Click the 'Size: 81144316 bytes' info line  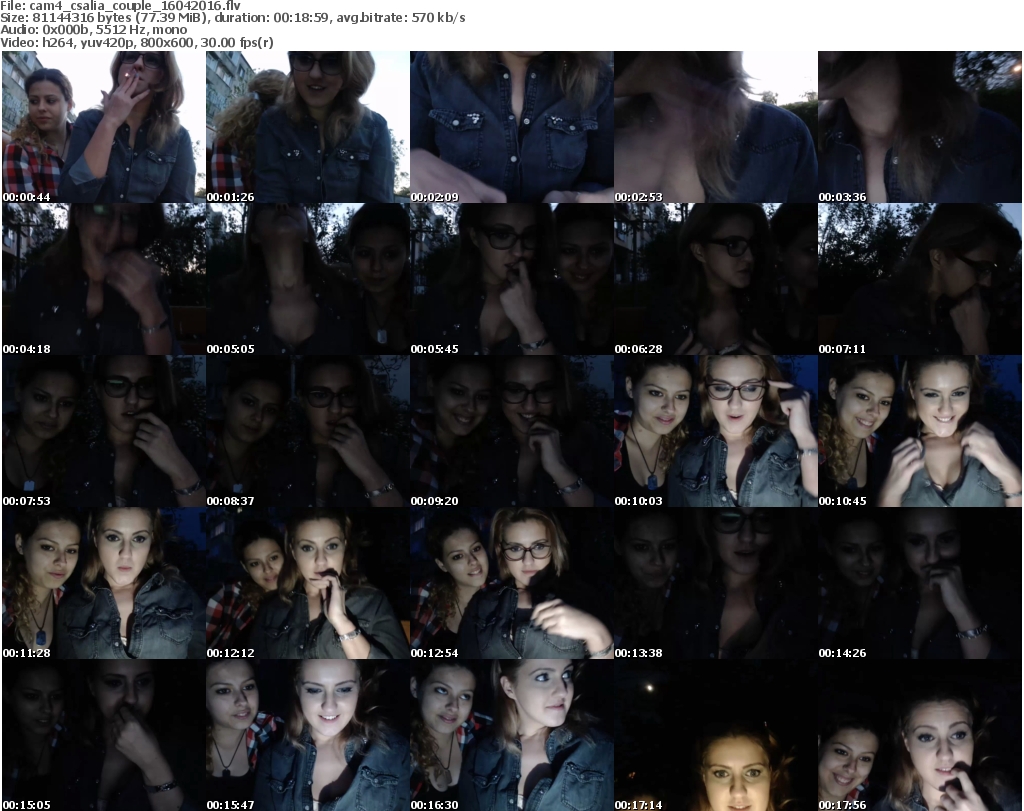tap(233, 18)
